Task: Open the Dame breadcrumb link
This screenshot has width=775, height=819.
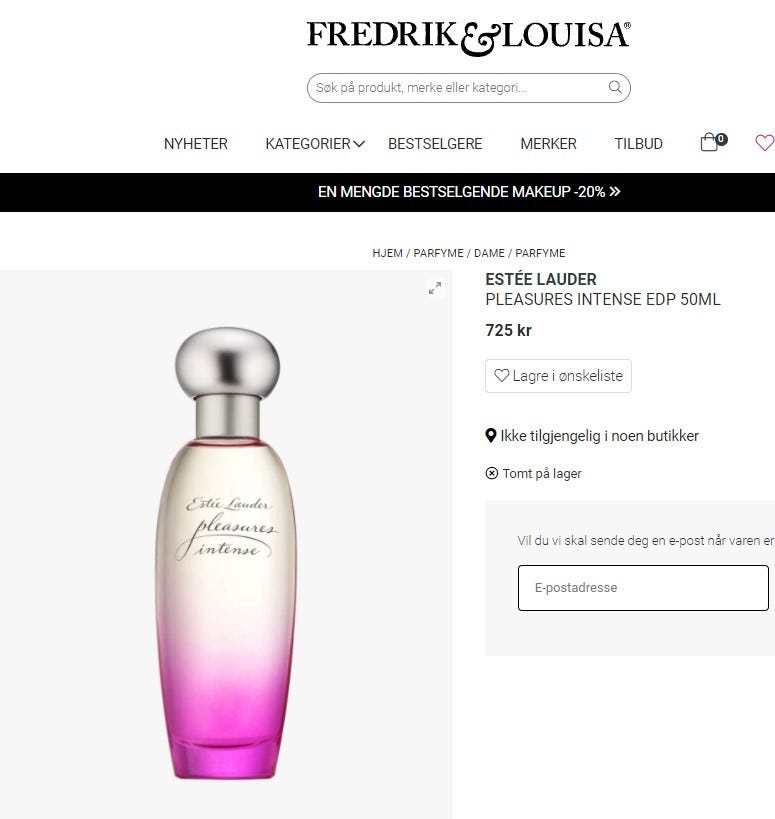Action: click(489, 253)
